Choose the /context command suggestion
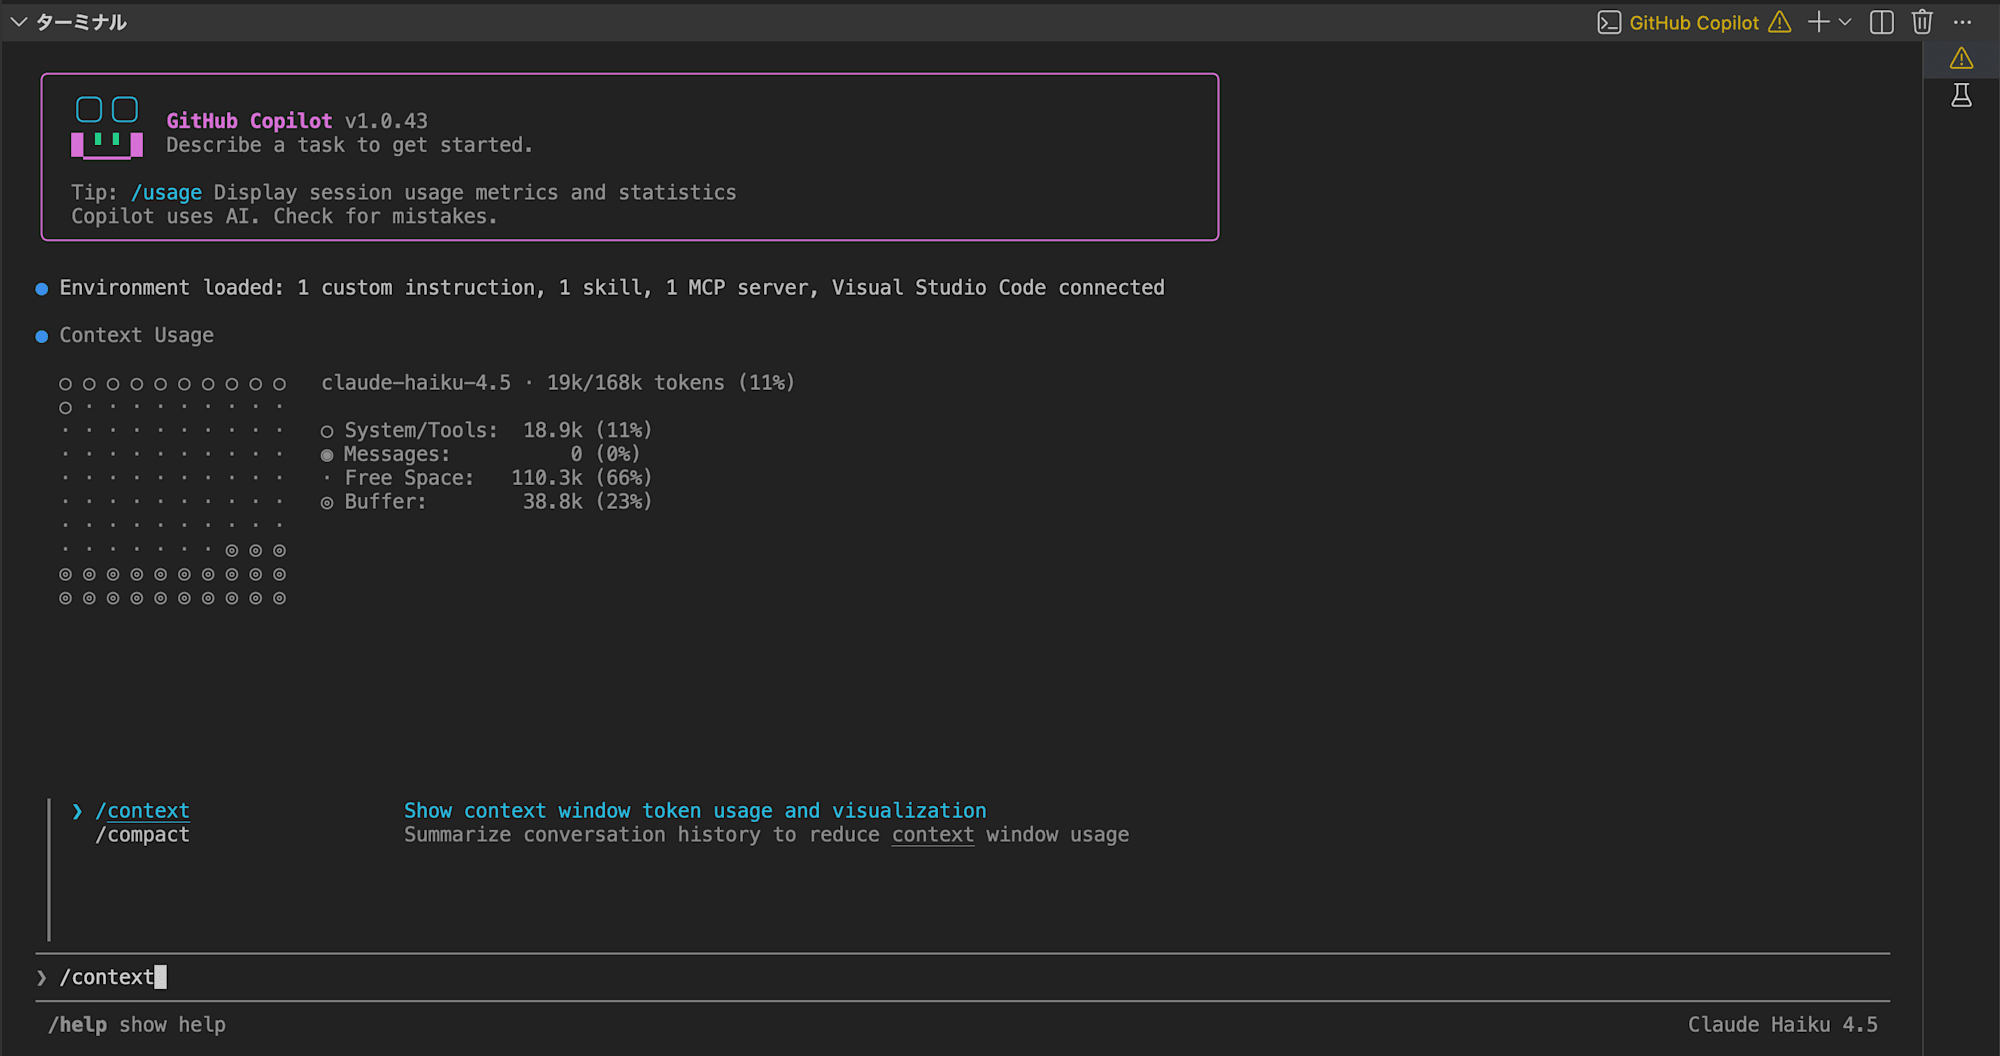This screenshot has height=1056, width=2000. (142, 811)
